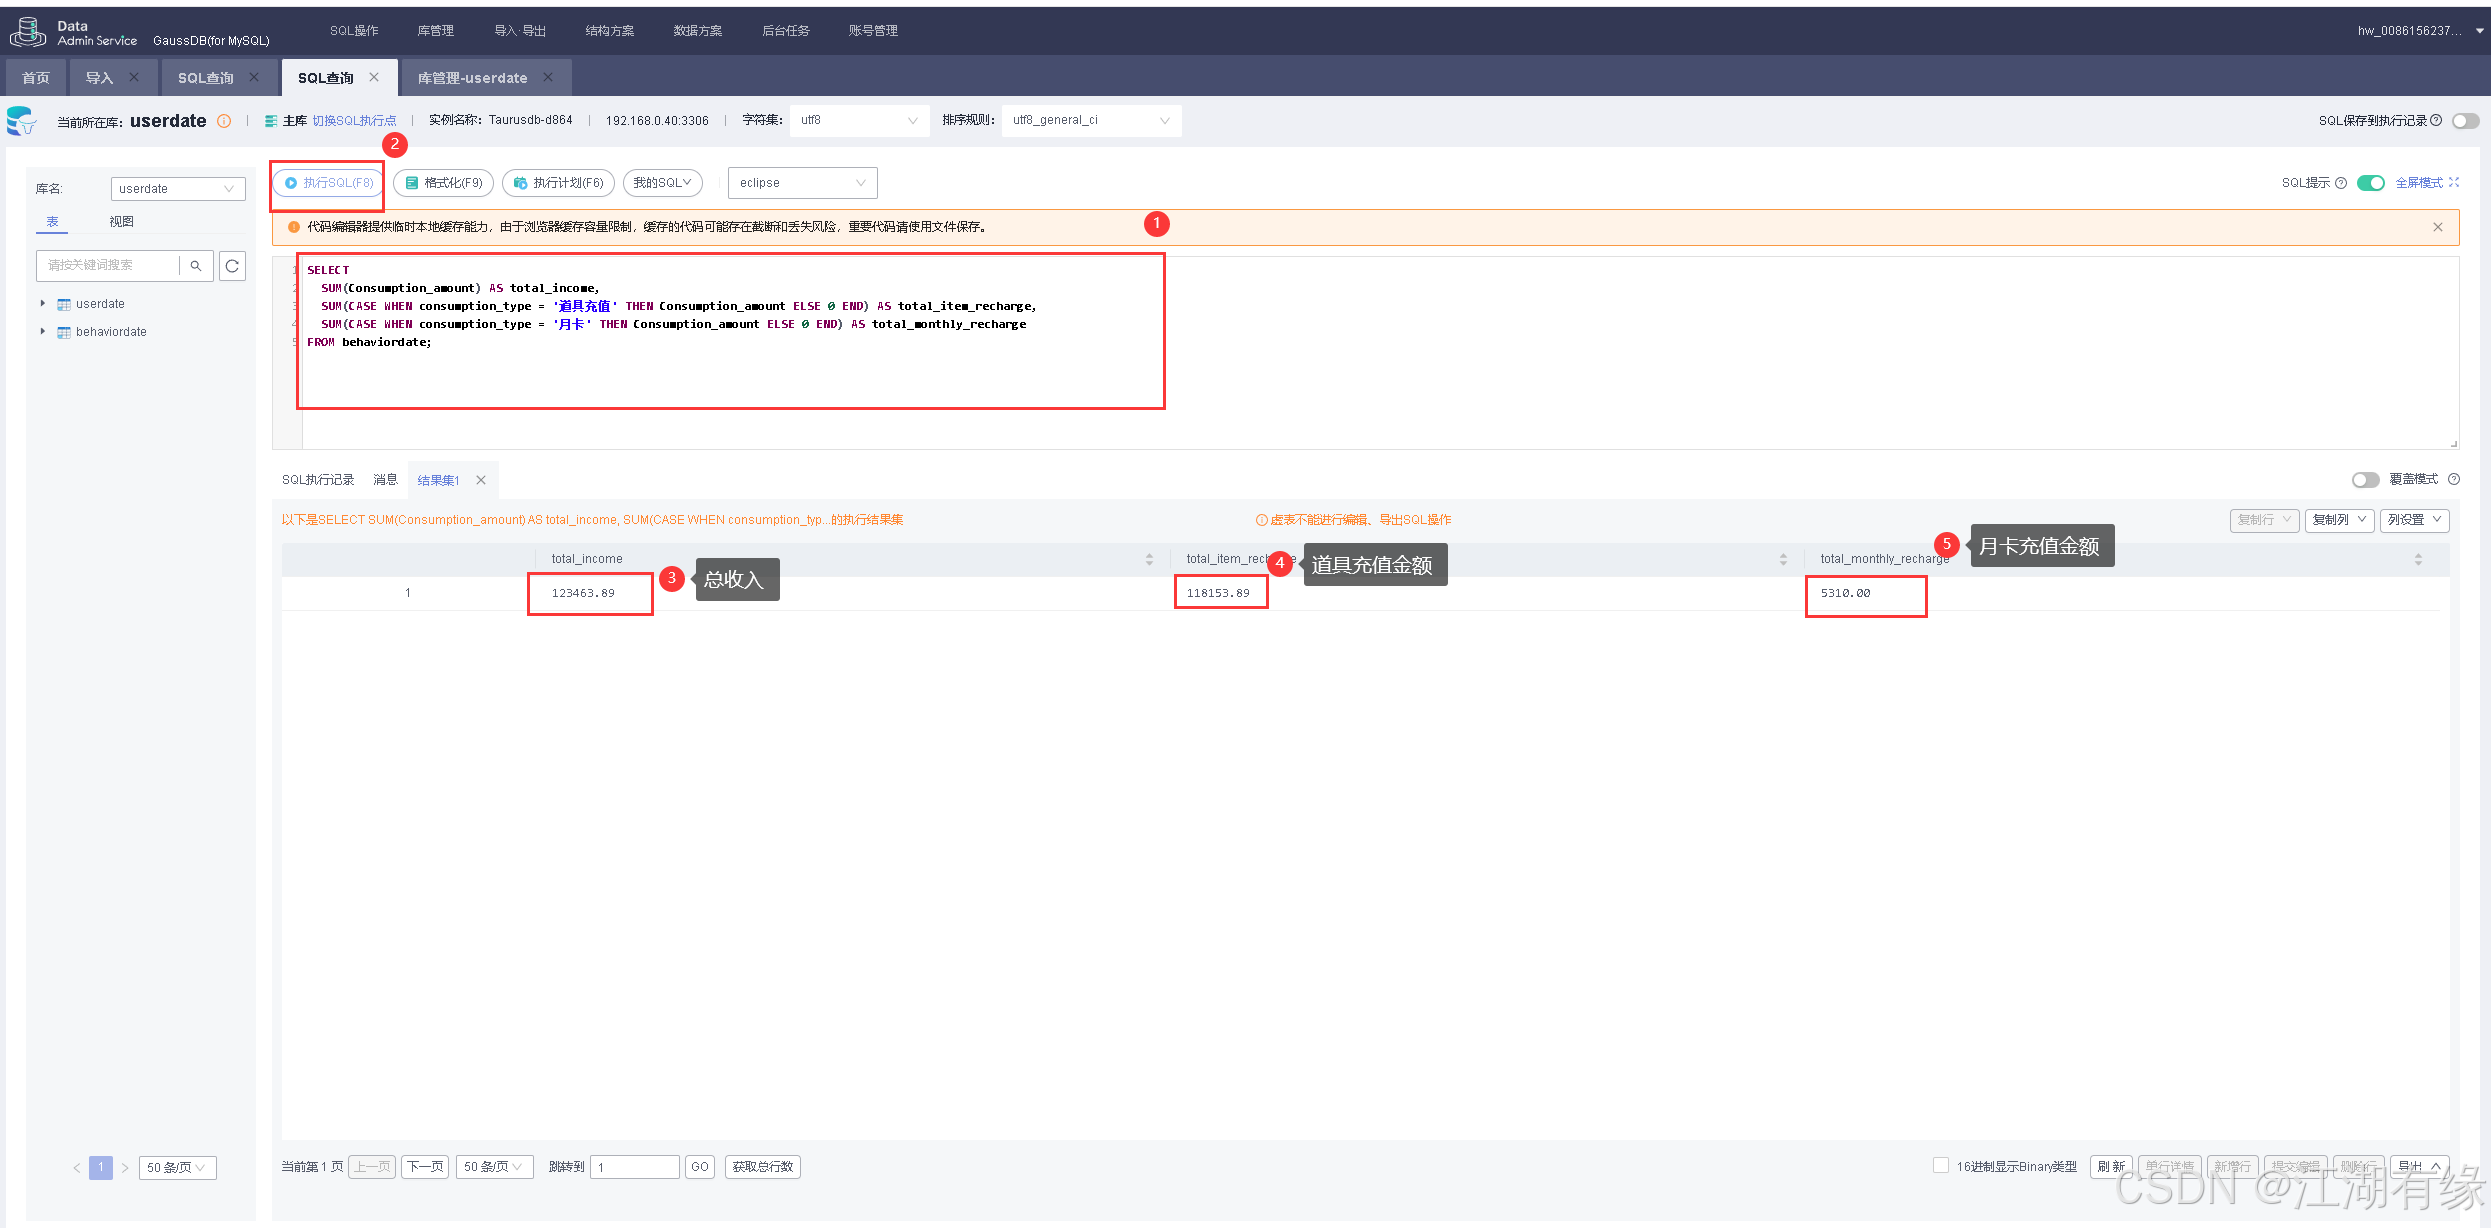Click the execute SQL play button
The width and height of the screenshot is (2491, 1228).
pyautogui.click(x=328, y=183)
